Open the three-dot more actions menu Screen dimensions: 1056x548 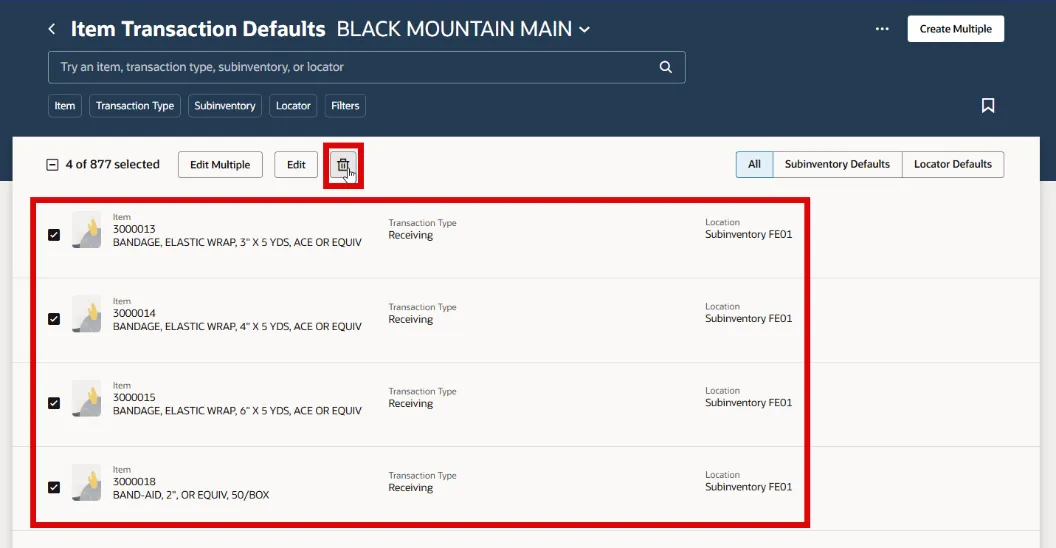(x=882, y=29)
